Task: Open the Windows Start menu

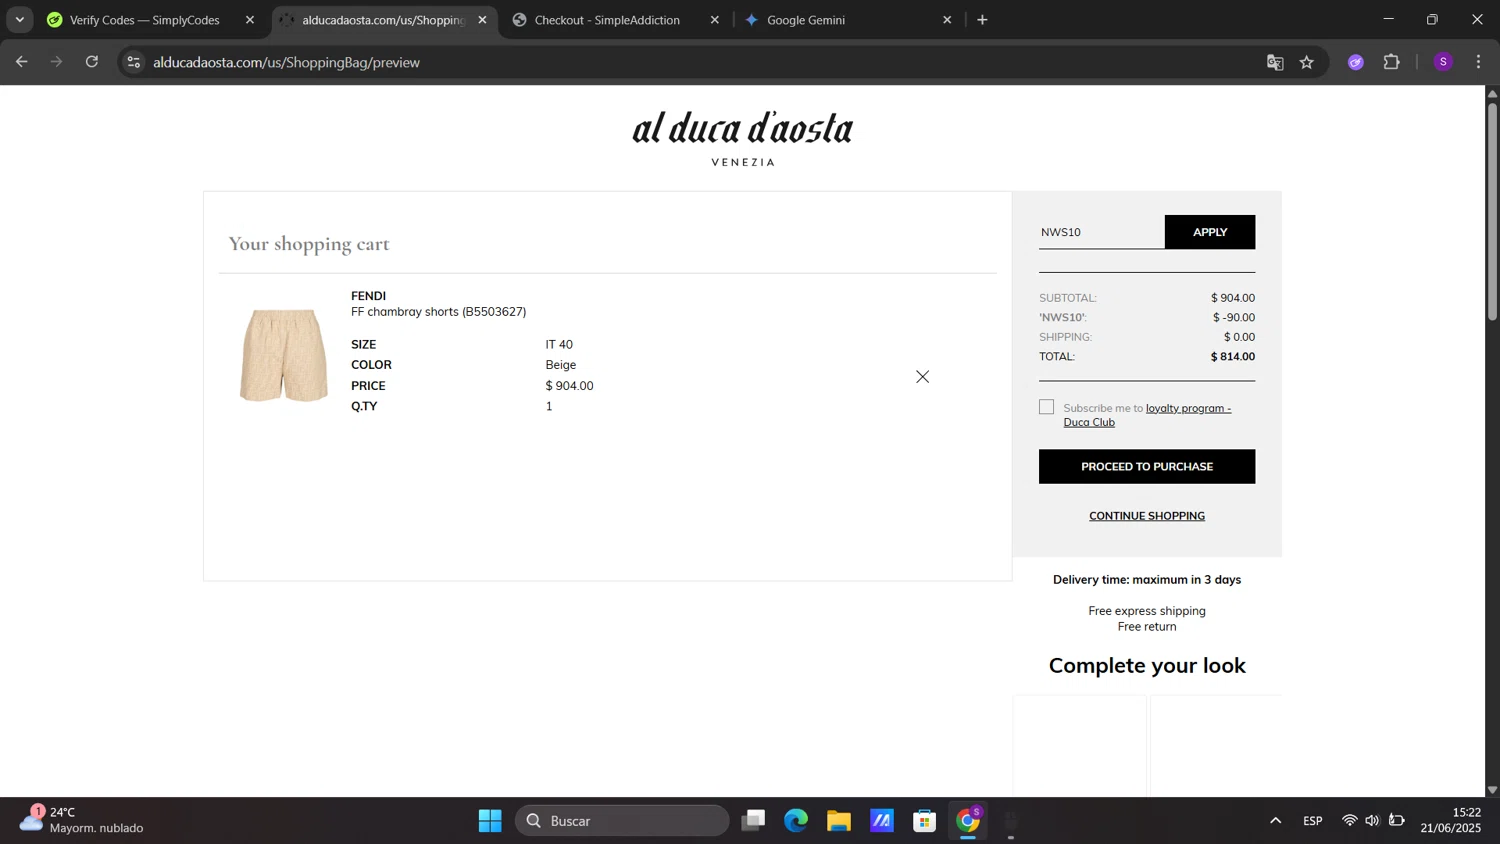Action: point(490,821)
